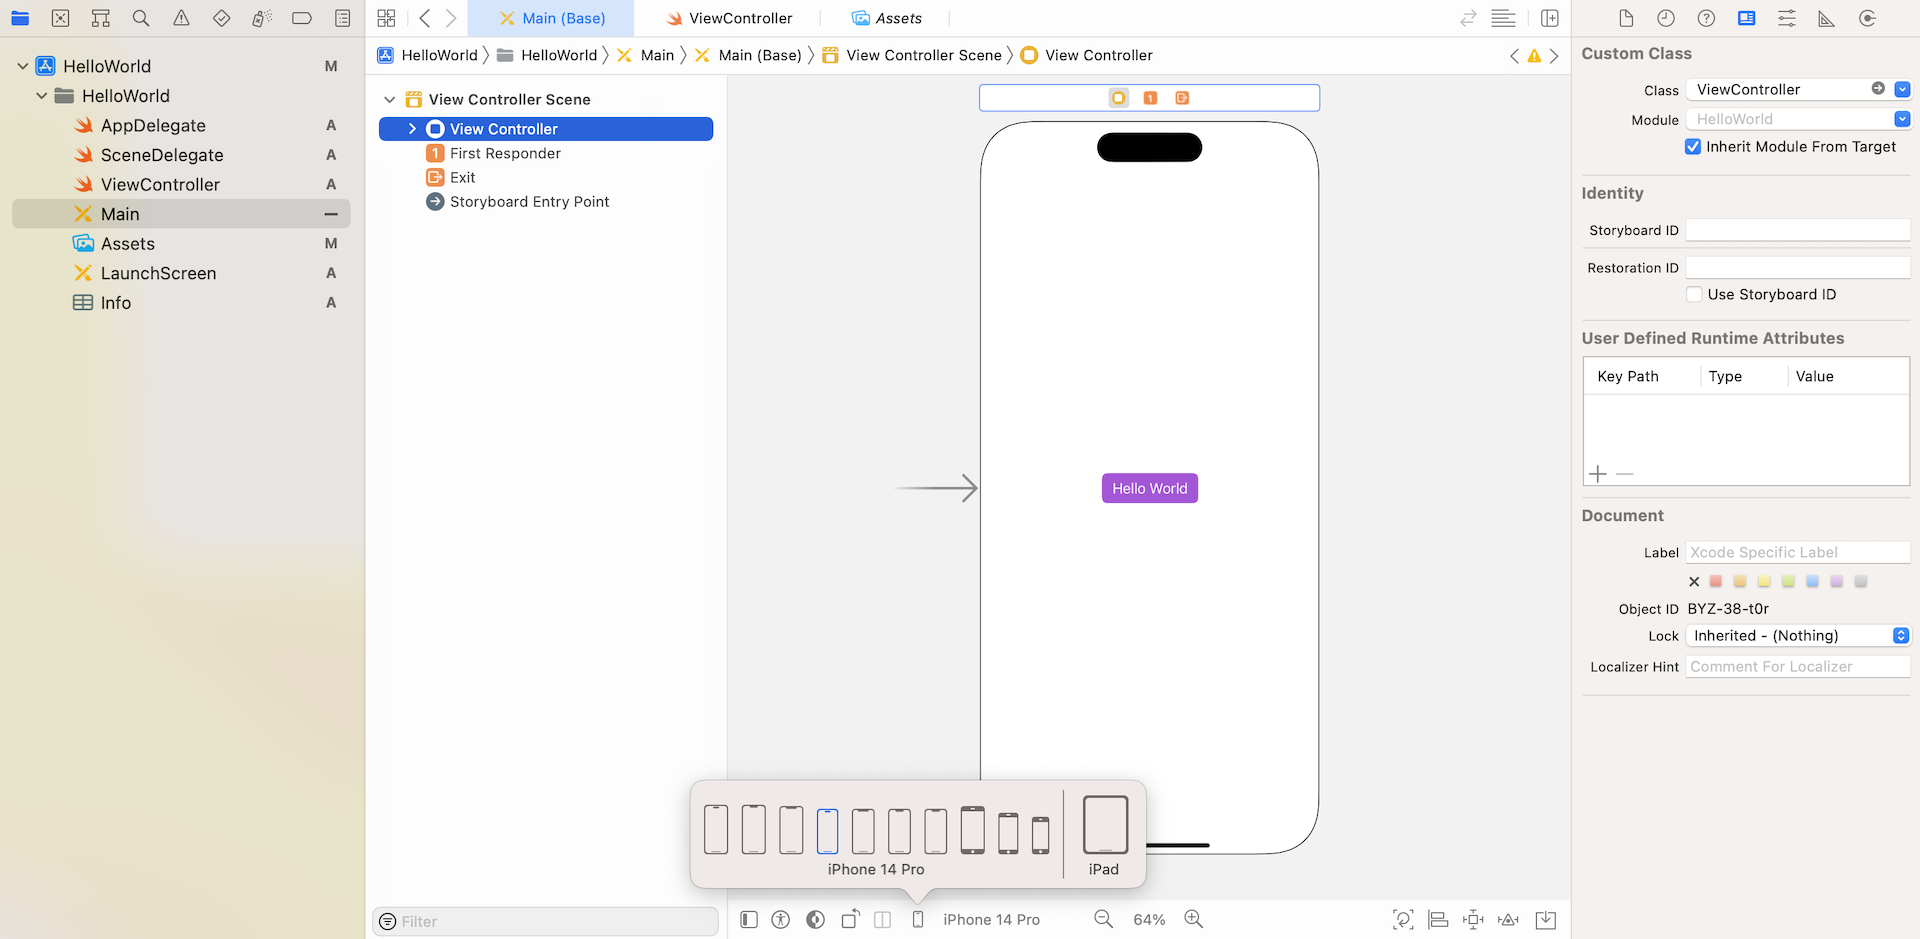The width and height of the screenshot is (1920, 939).
Task: Open the Attributes inspector sliders icon
Action: 1786,18
